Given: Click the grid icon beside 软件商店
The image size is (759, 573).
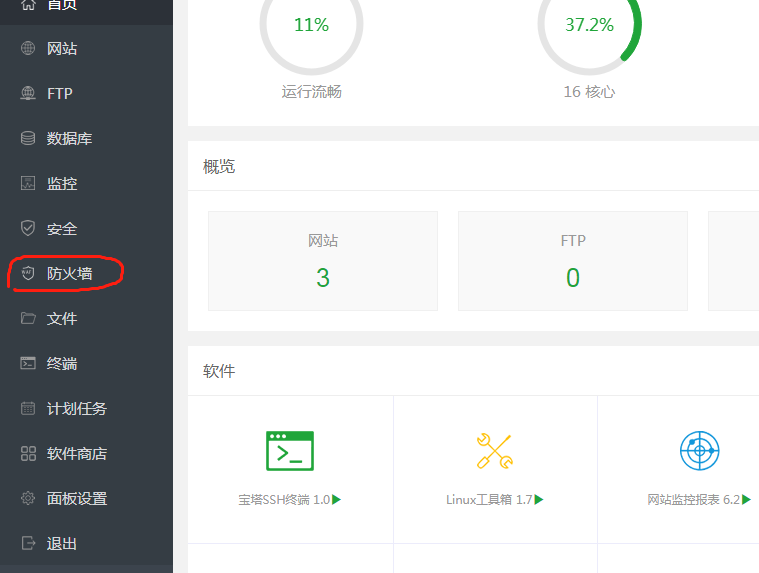Looking at the screenshot, I should point(28,453).
